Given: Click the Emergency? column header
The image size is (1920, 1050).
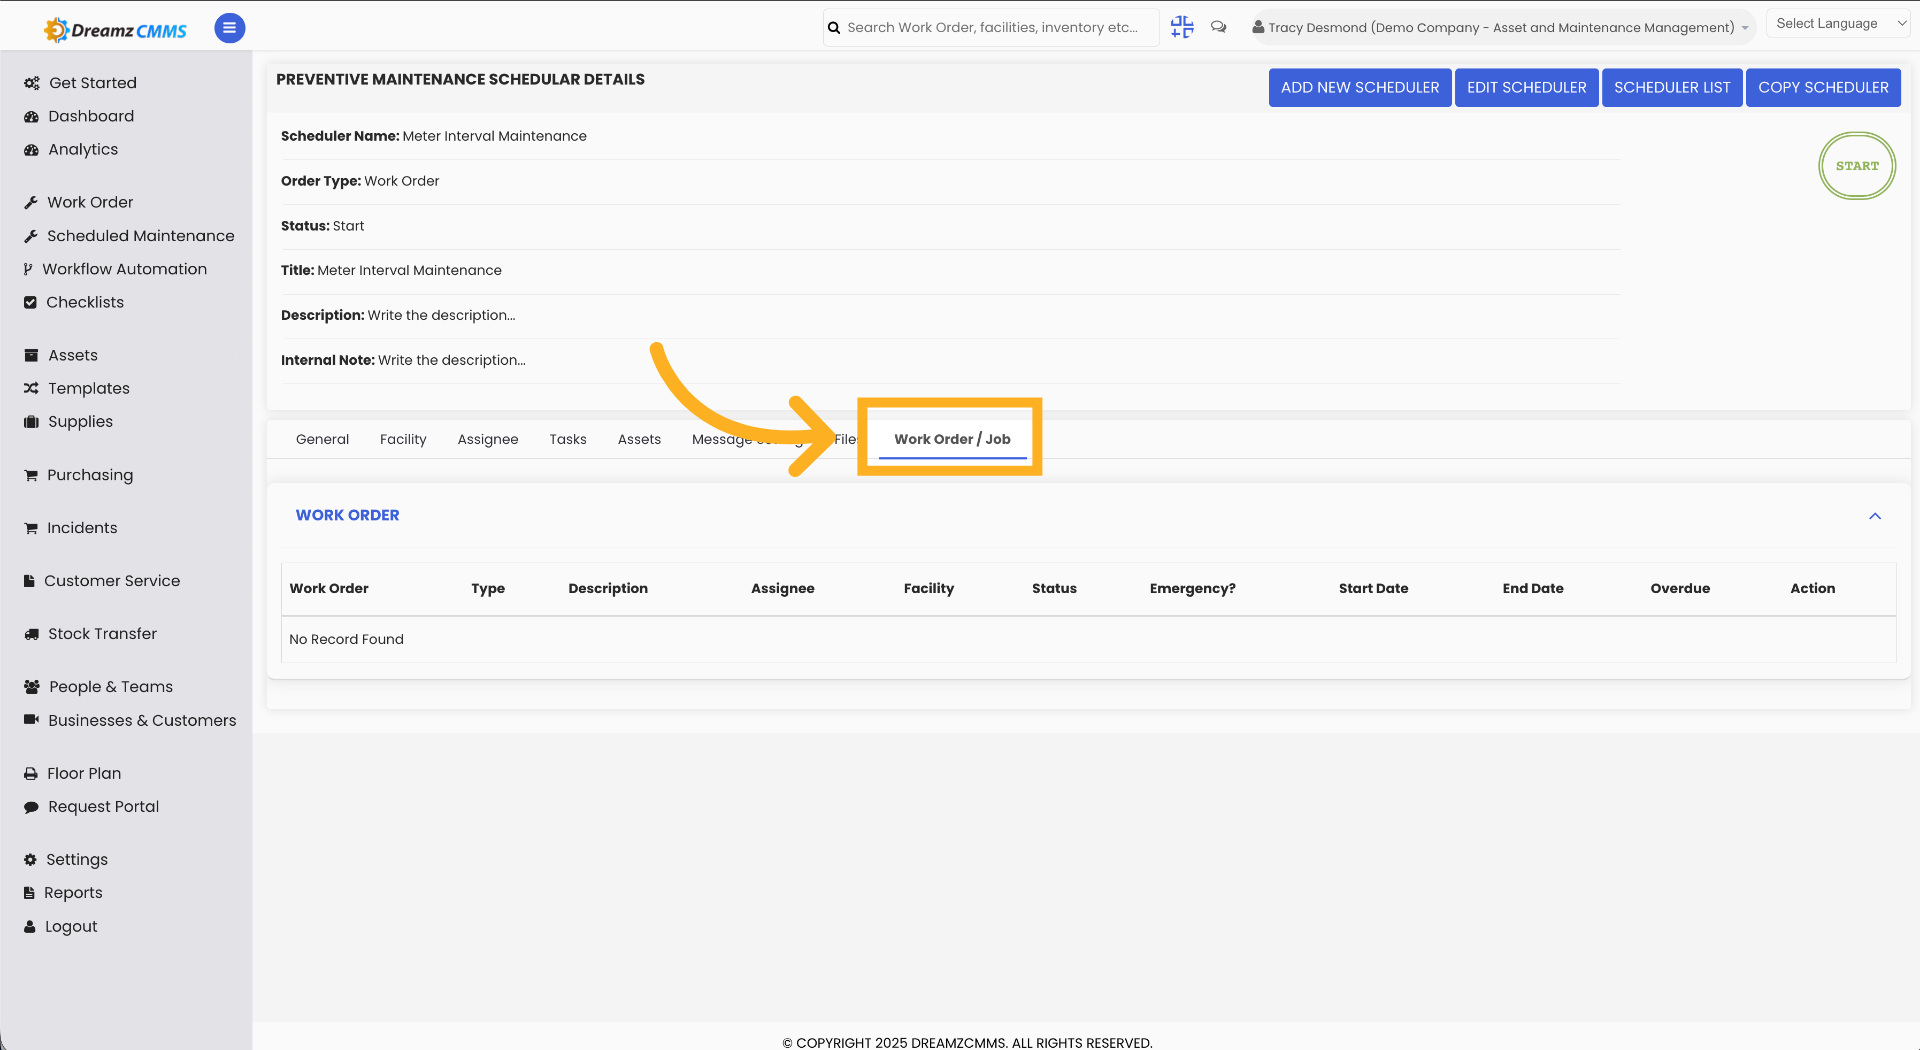Looking at the screenshot, I should coord(1192,588).
